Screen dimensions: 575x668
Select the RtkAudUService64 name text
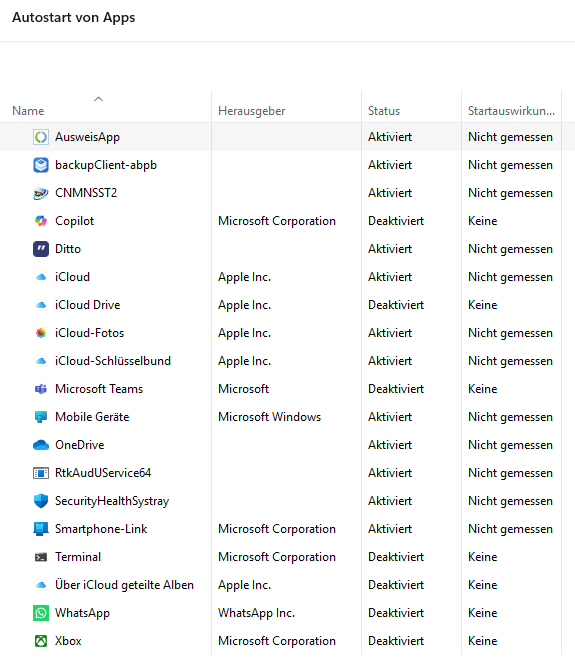point(103,473)
